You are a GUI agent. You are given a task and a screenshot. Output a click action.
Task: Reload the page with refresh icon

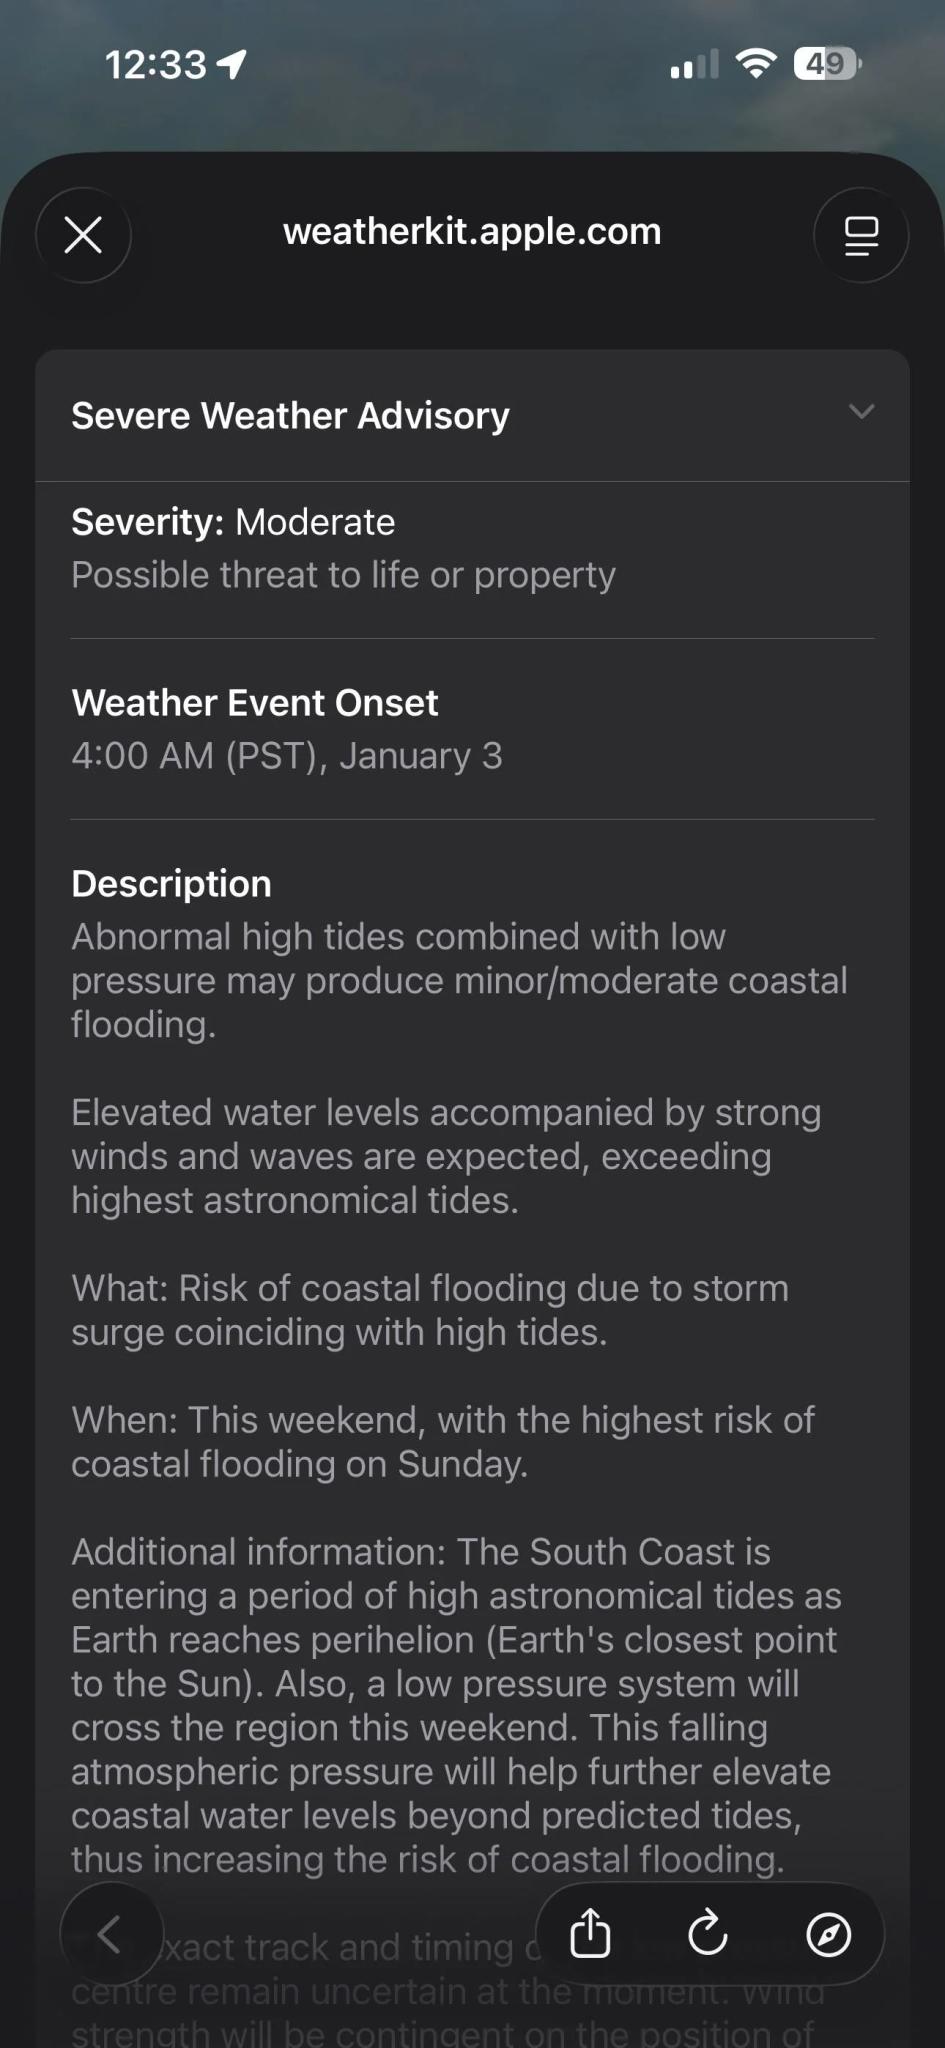(x=708, y=1933)
